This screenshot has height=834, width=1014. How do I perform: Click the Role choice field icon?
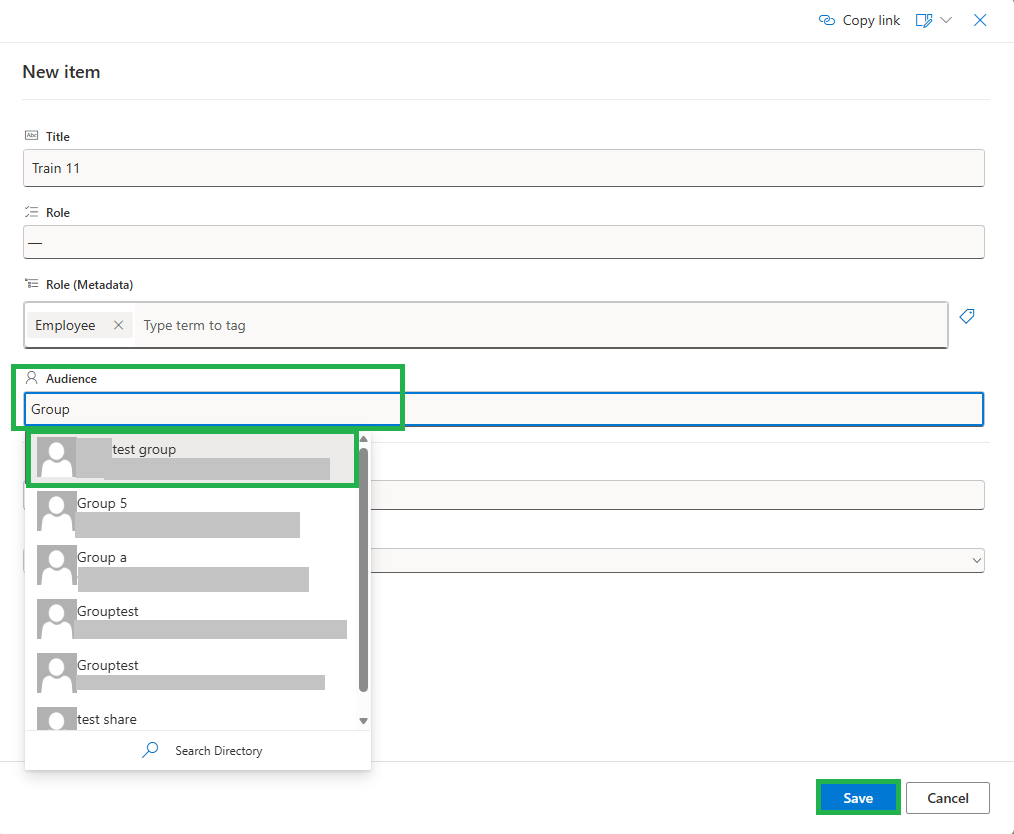click(x=31, y=212)
